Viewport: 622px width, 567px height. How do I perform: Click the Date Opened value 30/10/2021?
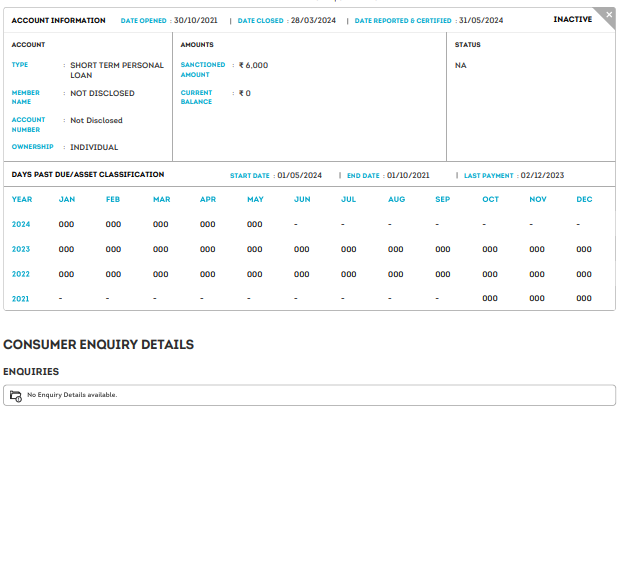(x=196, y=20)
